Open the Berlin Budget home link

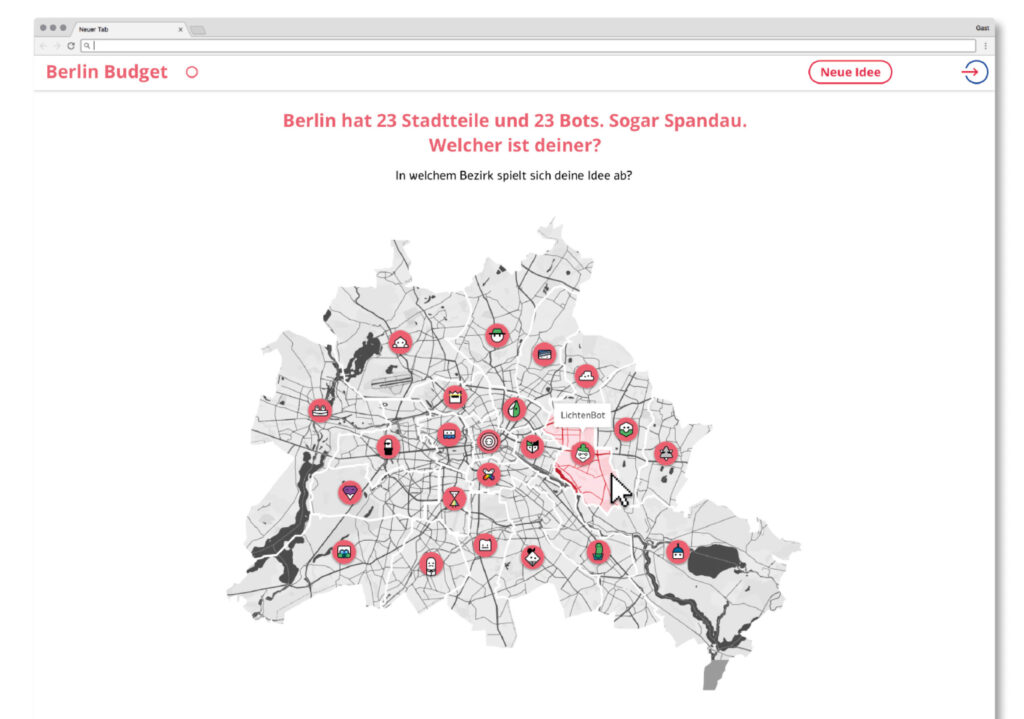[107, 72]
